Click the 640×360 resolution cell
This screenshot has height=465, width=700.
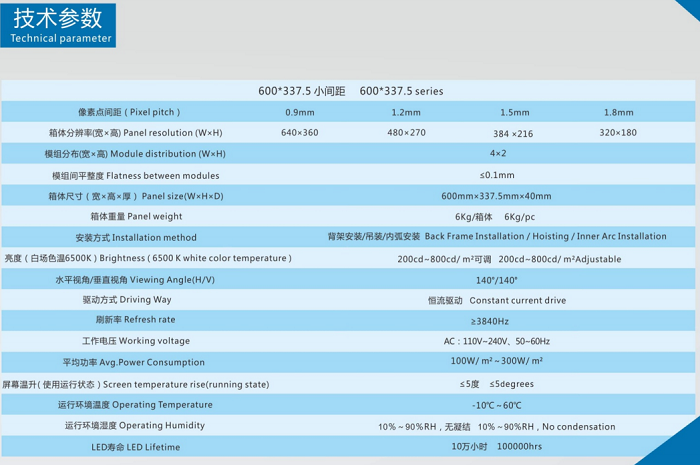click(x=300, y=133)
